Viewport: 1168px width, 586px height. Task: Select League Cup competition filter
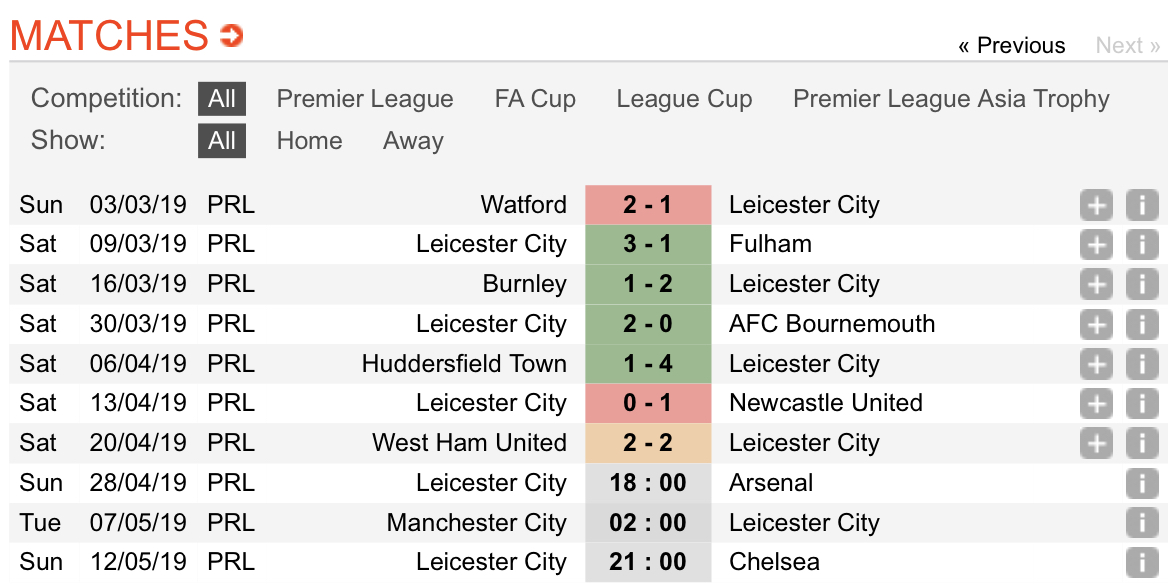(x=684, y=99)
